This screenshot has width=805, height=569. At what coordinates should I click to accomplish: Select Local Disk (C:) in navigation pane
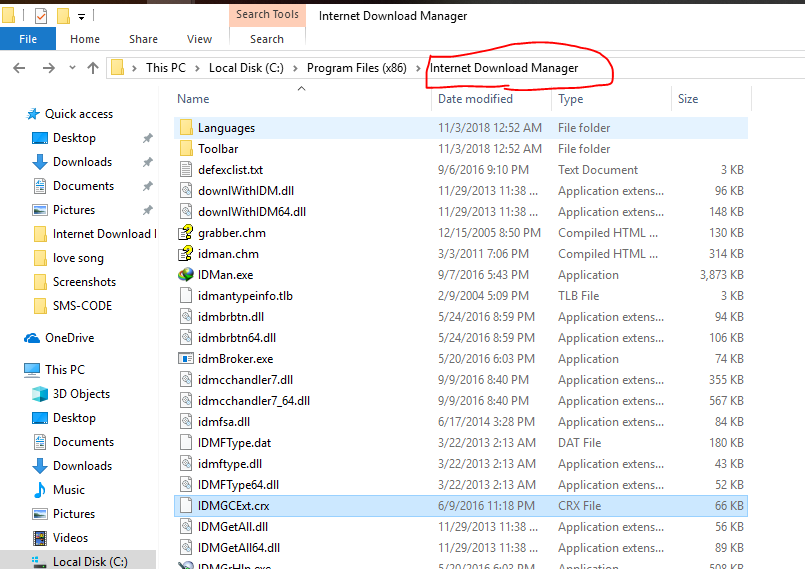90,562
